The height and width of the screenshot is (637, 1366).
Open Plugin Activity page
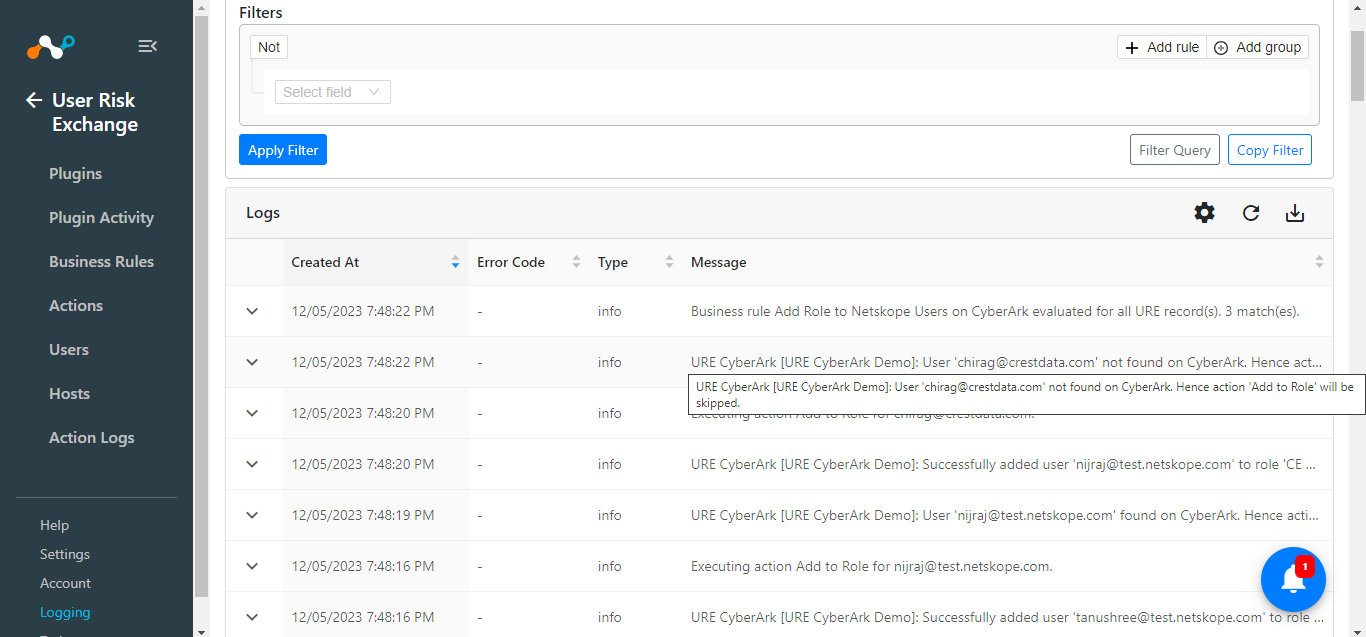pyautogui.click(x=102, y=217)
